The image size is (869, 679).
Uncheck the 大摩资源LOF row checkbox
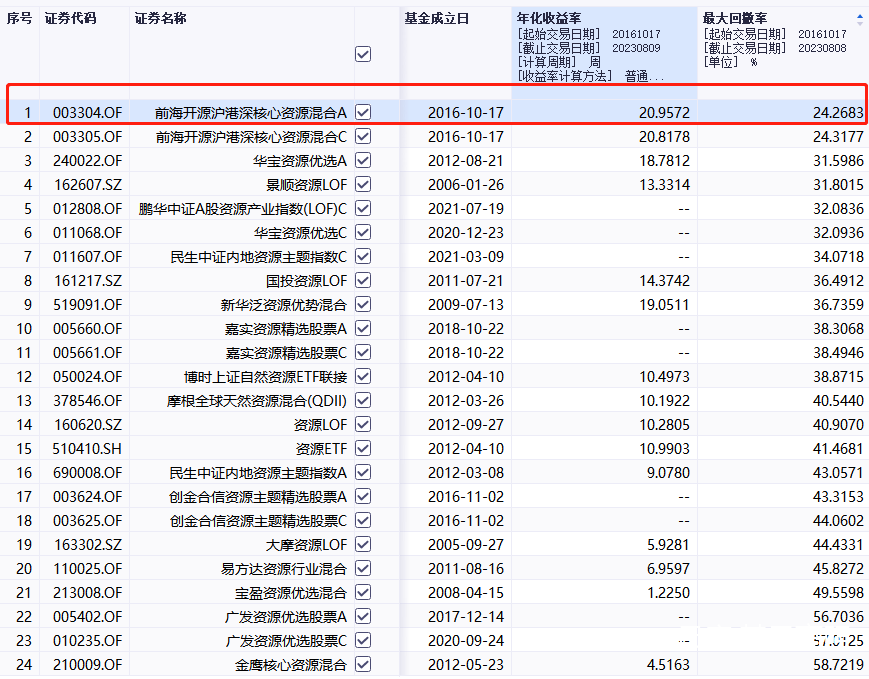point(363,545)
